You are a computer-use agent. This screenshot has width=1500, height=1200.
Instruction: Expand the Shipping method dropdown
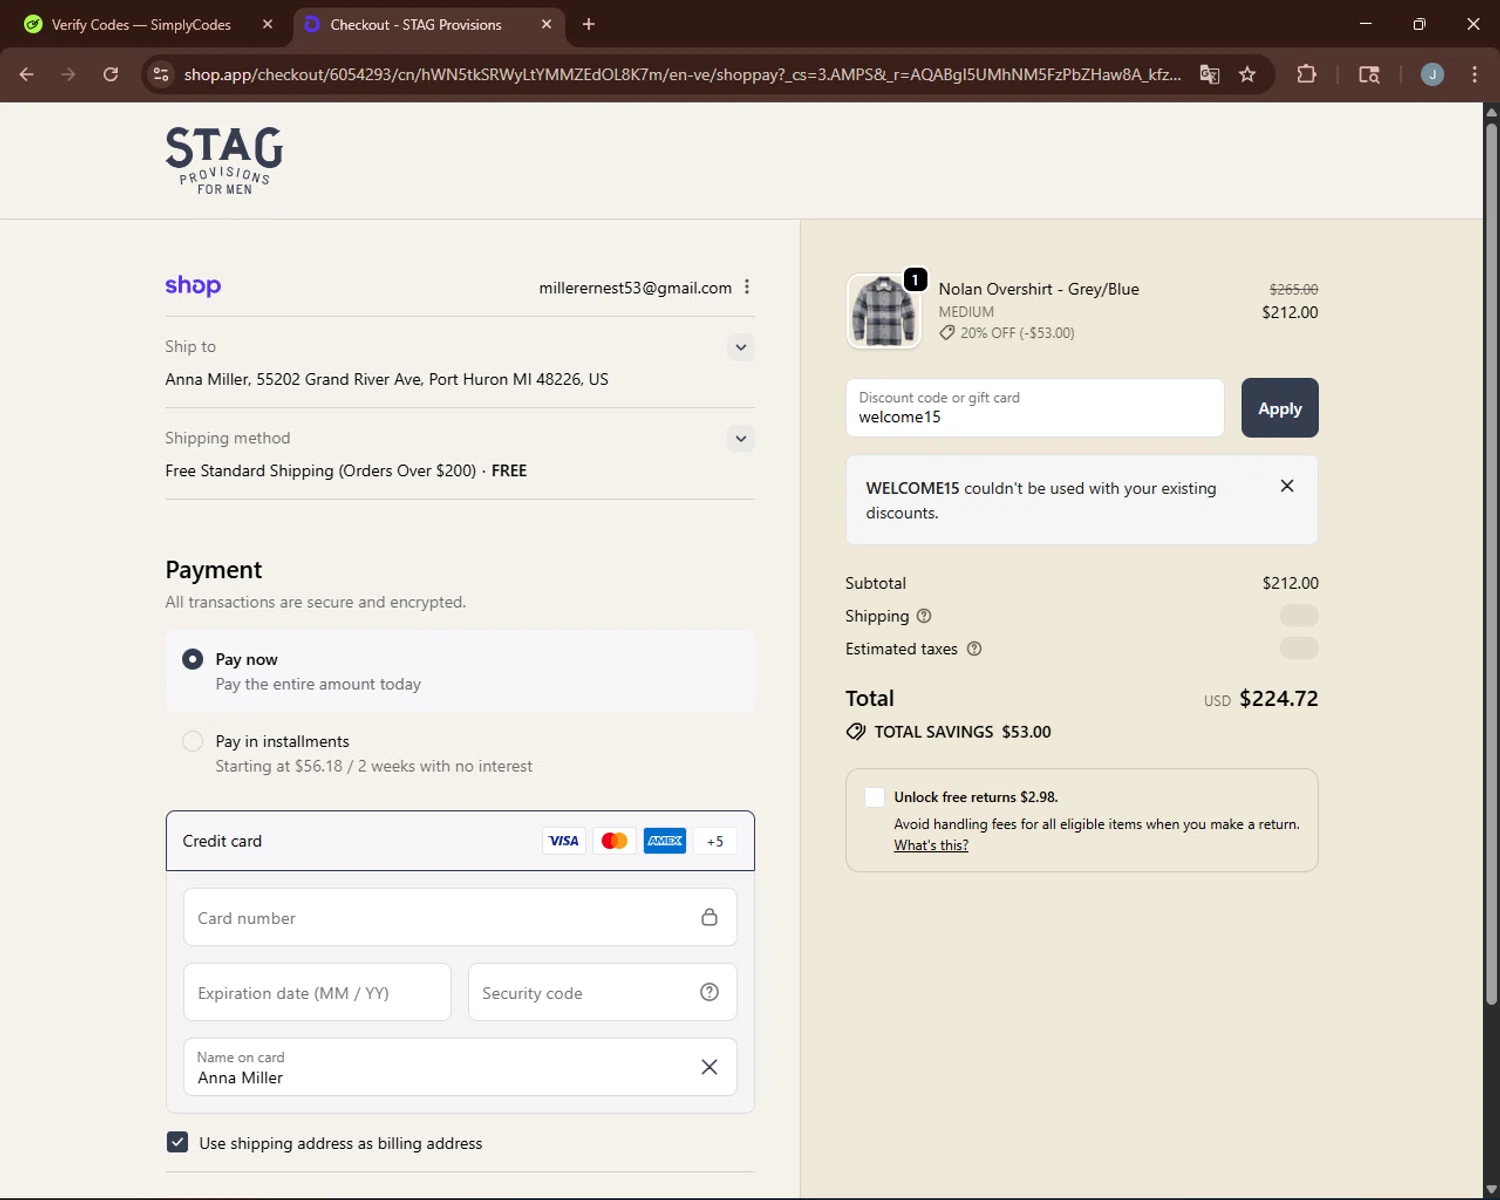[741, 439]
